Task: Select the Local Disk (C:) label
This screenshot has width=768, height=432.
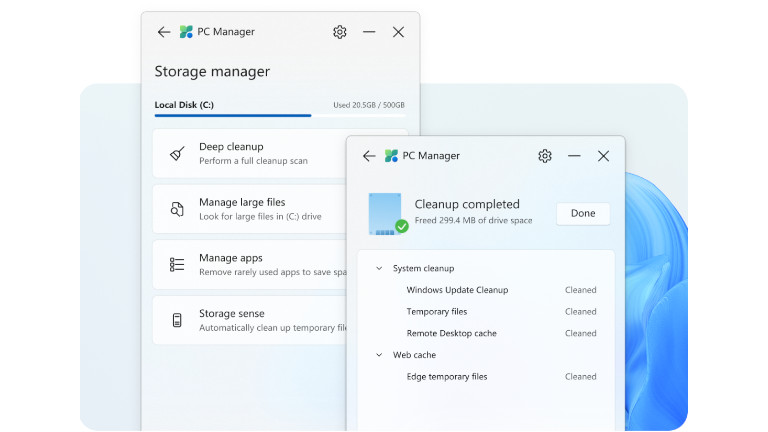Action: tap(184, 105)
